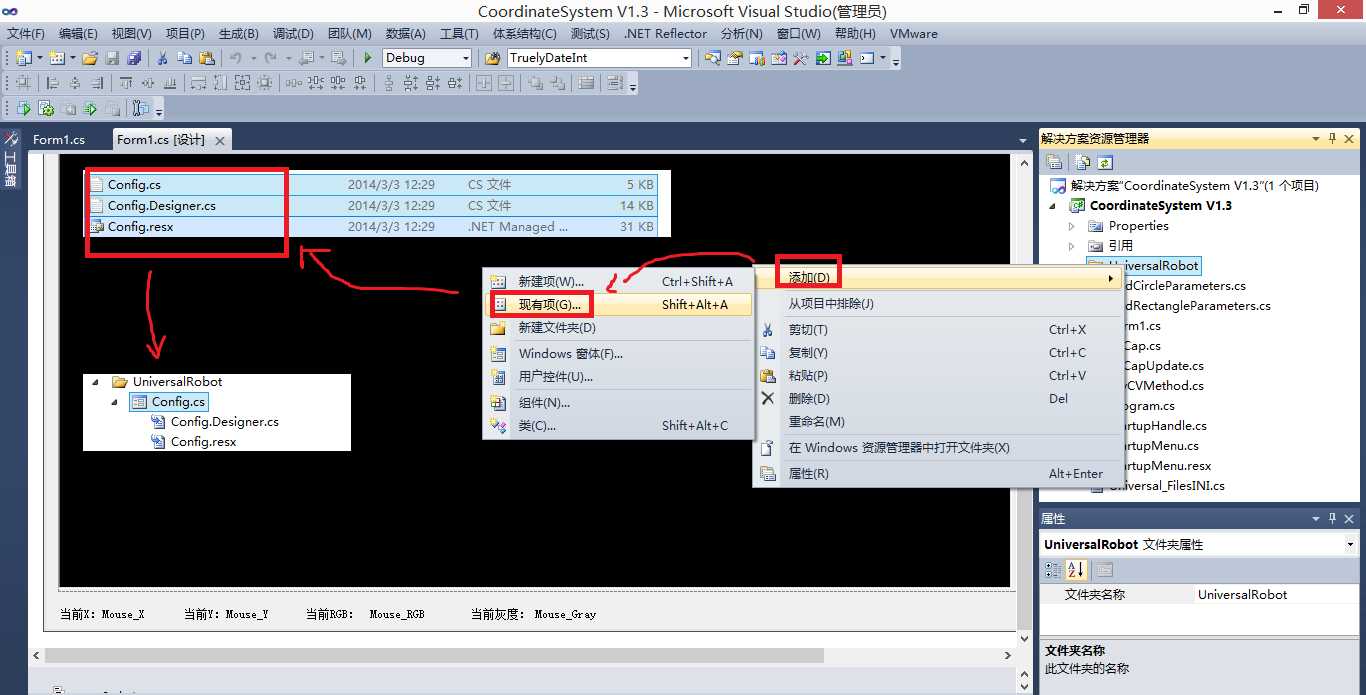1366x695 pixels.
Task: Switch to the Form1.cs code tab
Action: (x=59, y=140)
